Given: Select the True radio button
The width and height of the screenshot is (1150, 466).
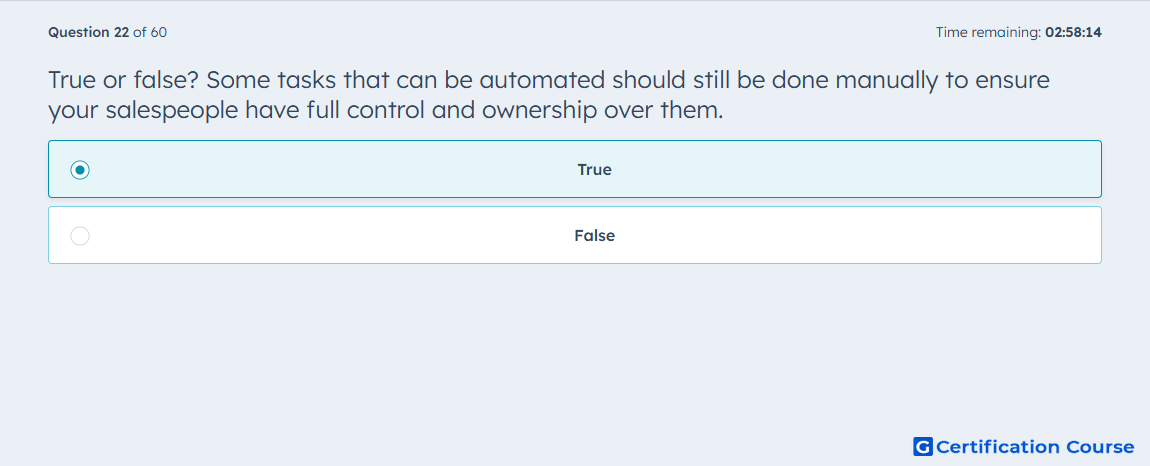Looking at the screenshot, I should pos(80,170).
